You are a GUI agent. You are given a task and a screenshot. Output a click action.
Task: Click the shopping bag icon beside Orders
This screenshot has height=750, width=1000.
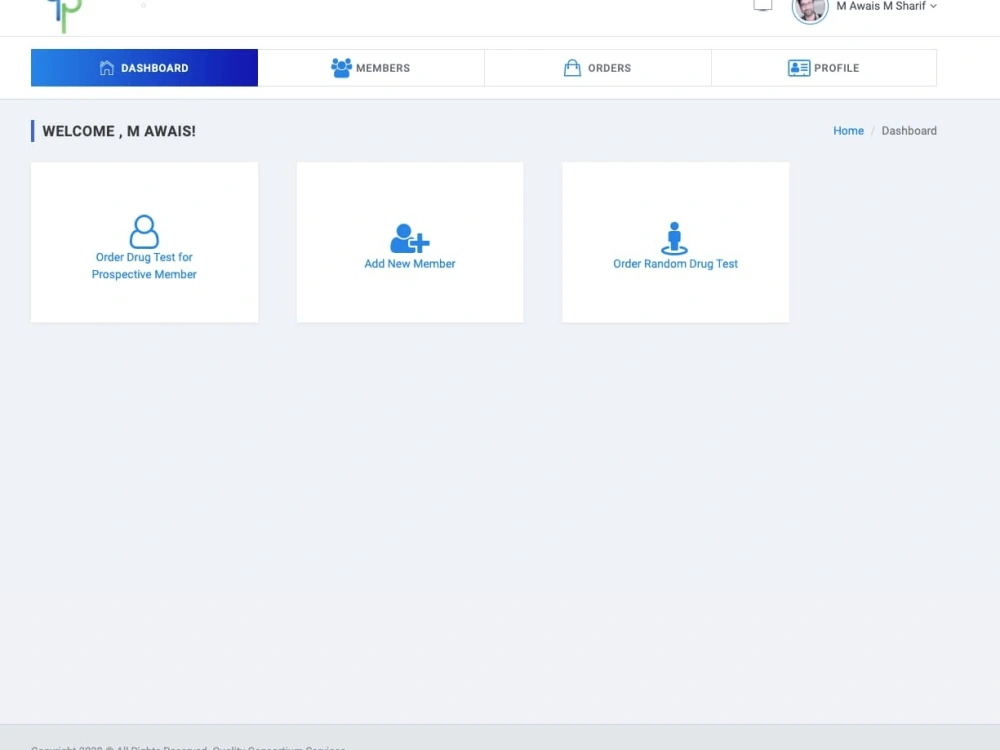pos(572,68)
